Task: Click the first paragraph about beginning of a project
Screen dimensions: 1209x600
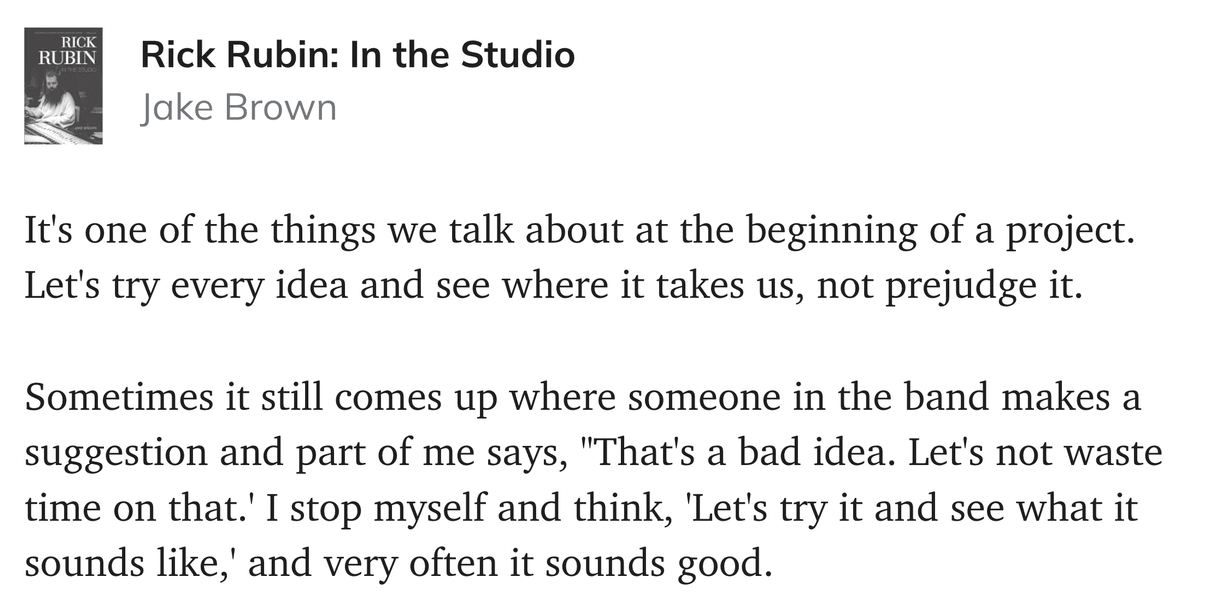Action: pyautogui.click(x=582, y=259)
